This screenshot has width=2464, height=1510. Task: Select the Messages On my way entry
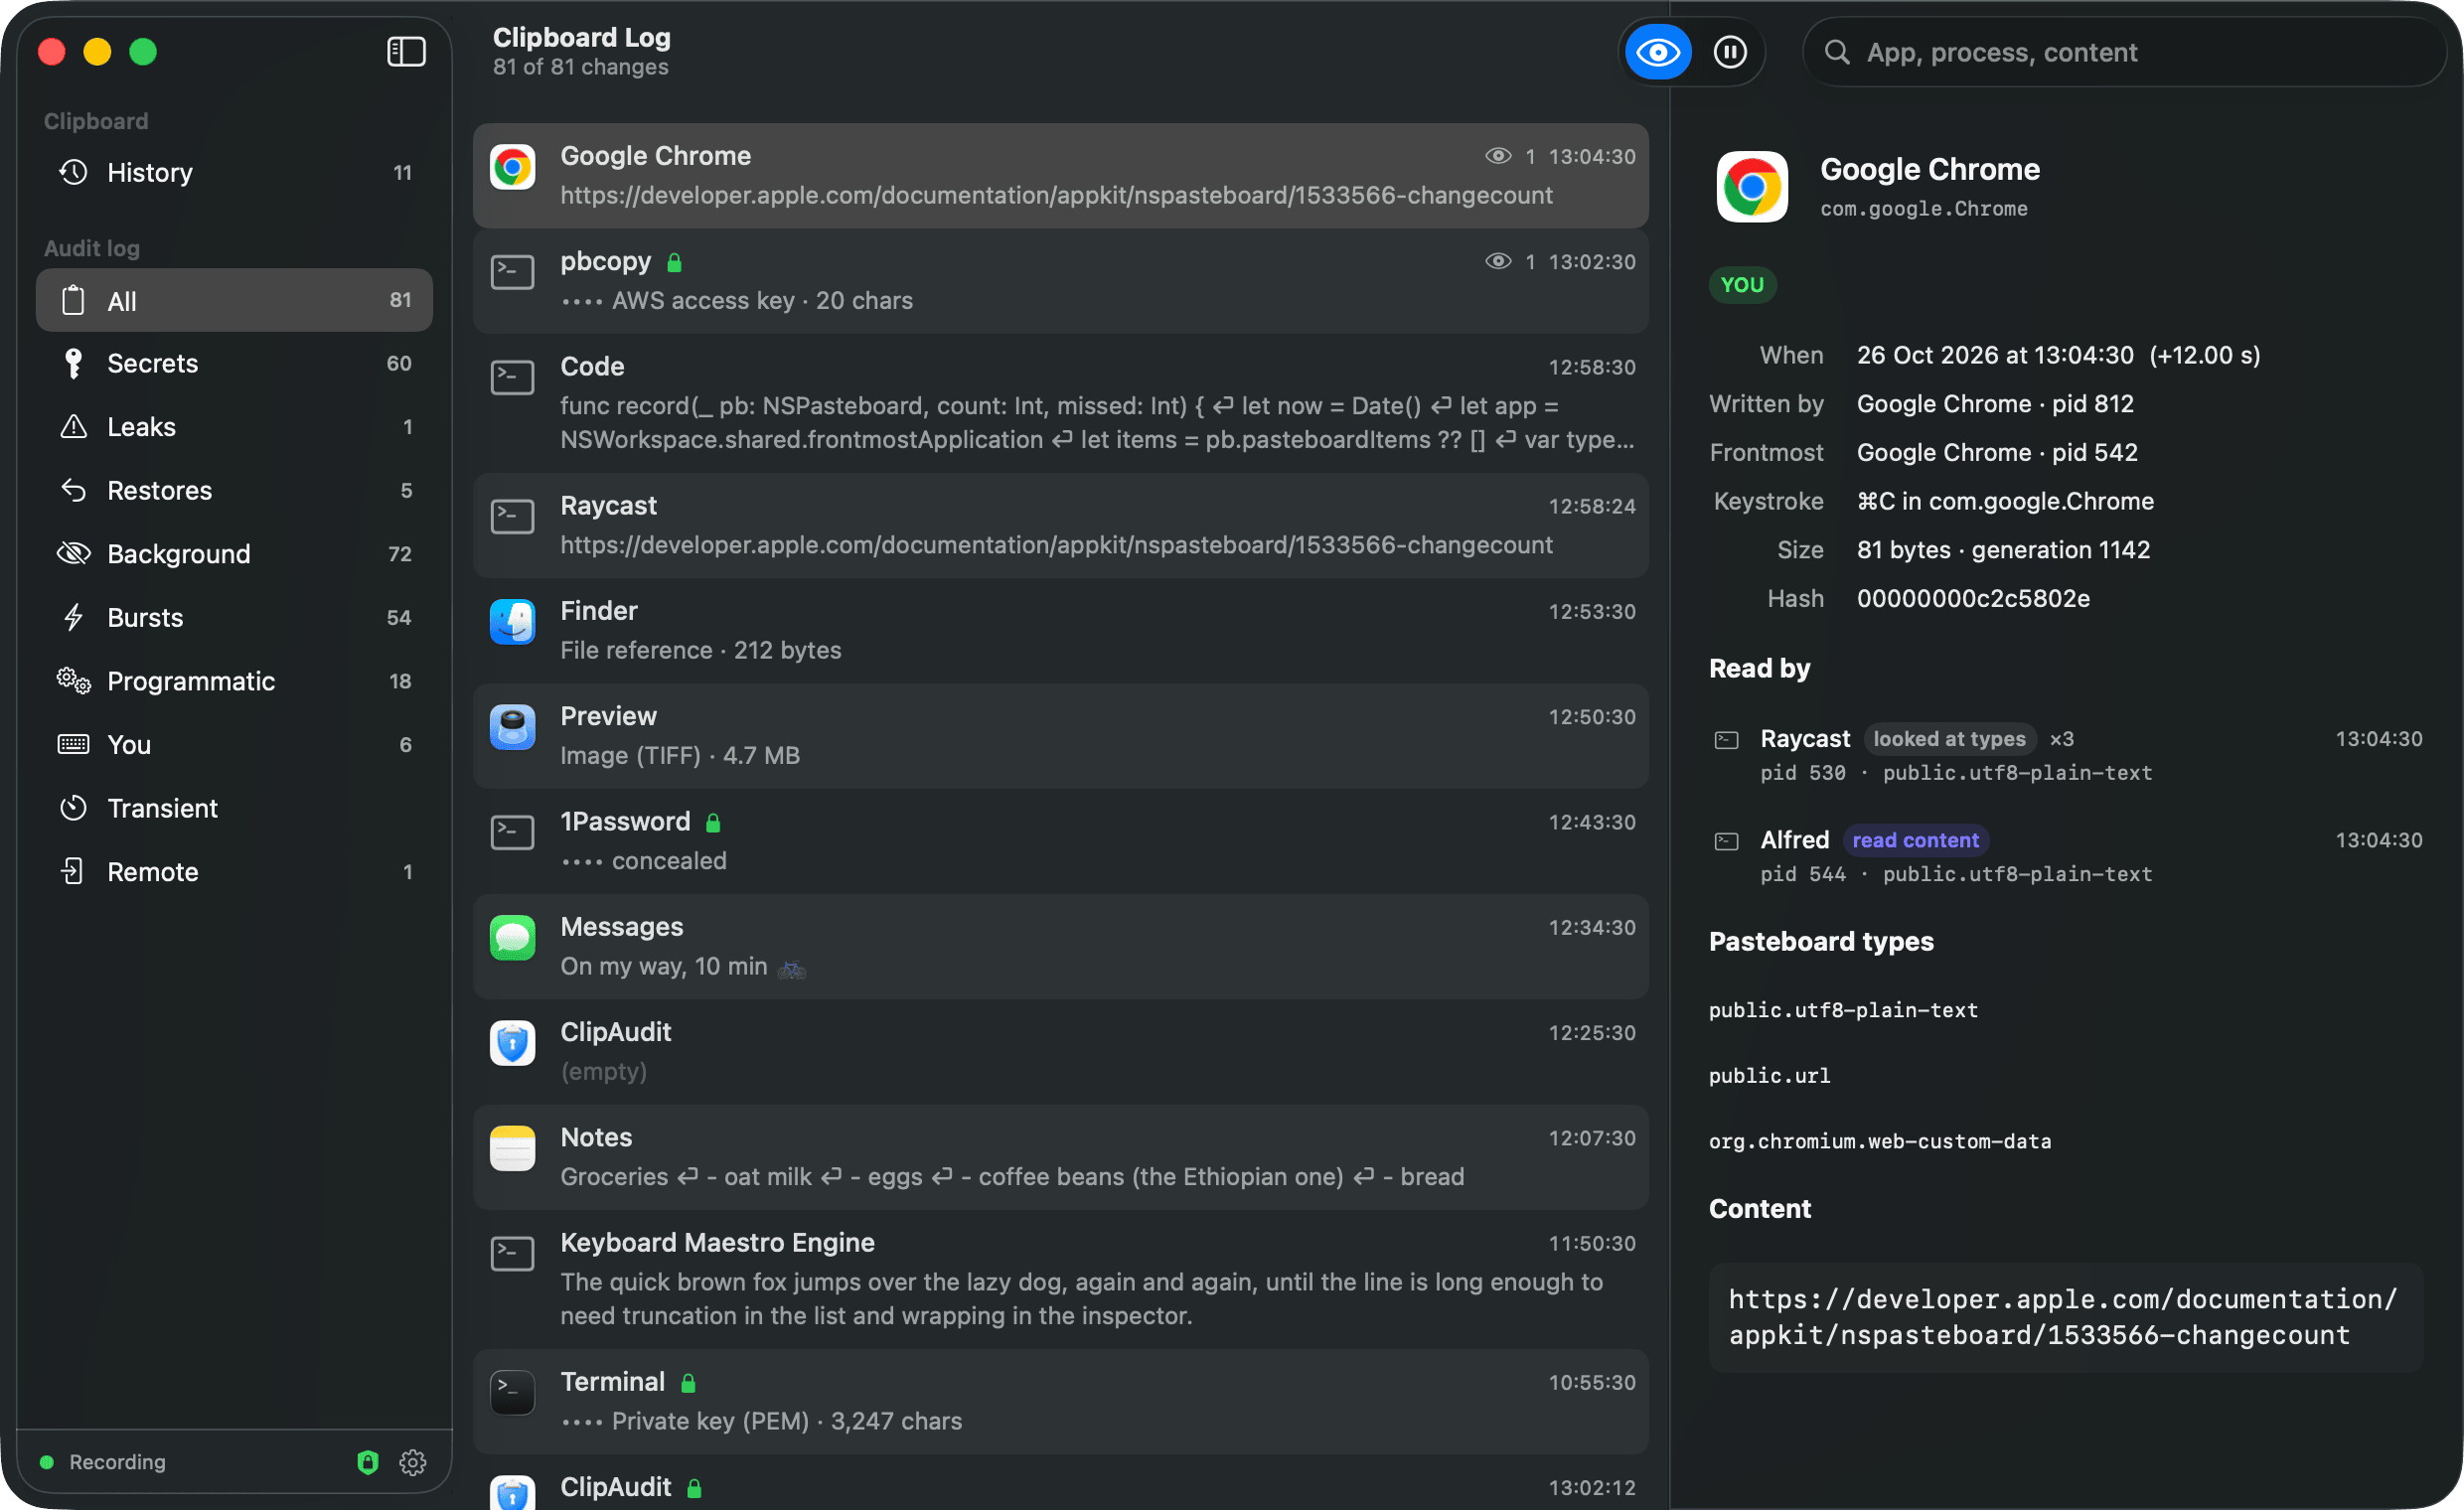pyautogui.click(x=1060, y=947)
